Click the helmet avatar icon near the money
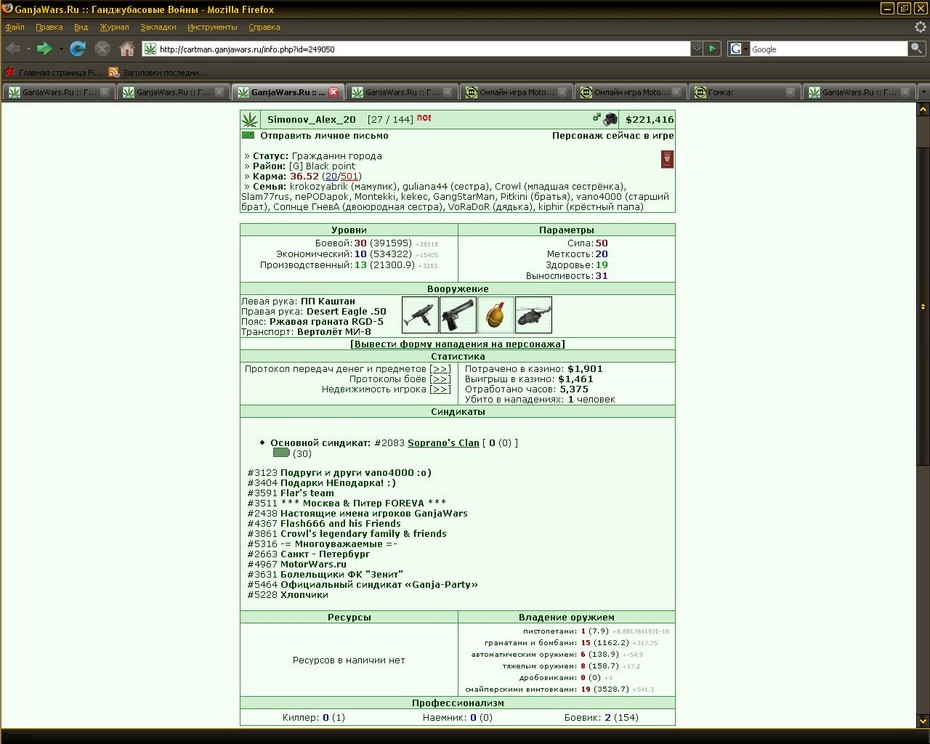The image size is (930, 744). pyautogui.click(x=610, y=119)
